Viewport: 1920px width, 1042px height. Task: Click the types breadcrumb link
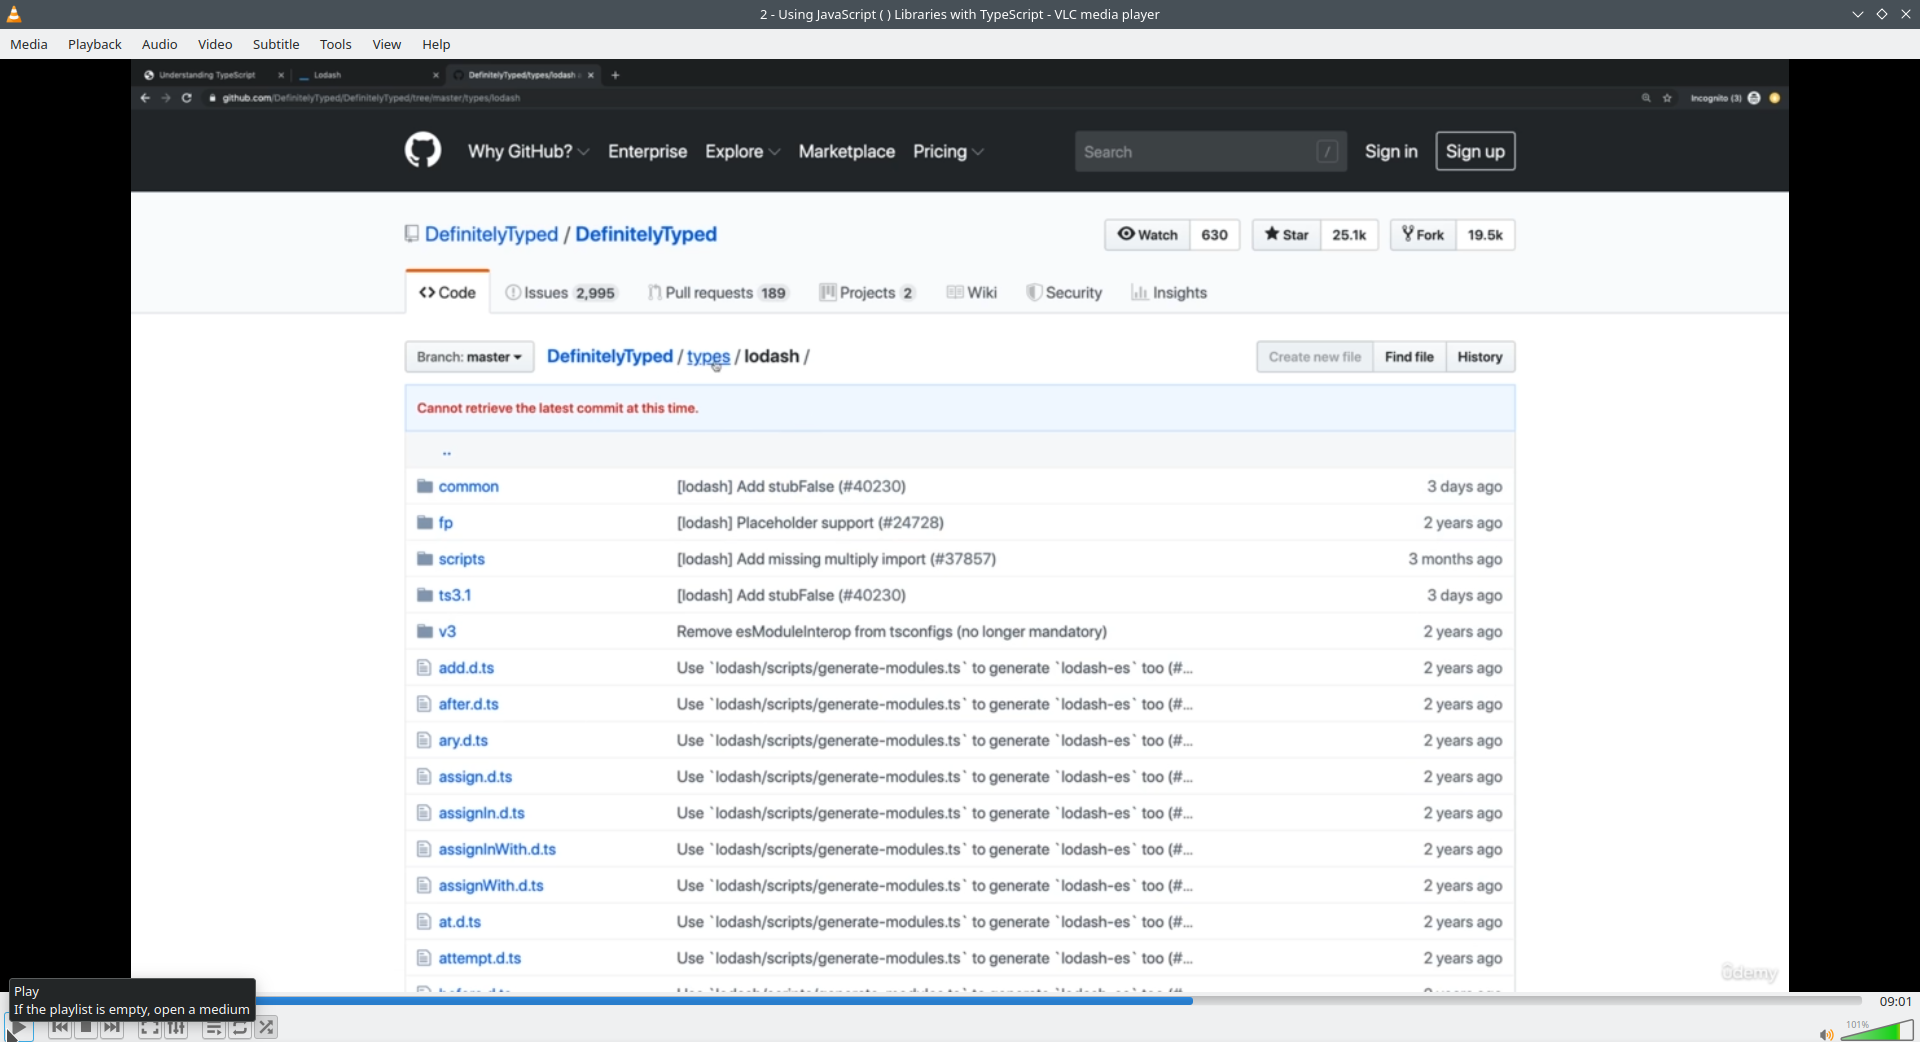(x=708, y=357)
